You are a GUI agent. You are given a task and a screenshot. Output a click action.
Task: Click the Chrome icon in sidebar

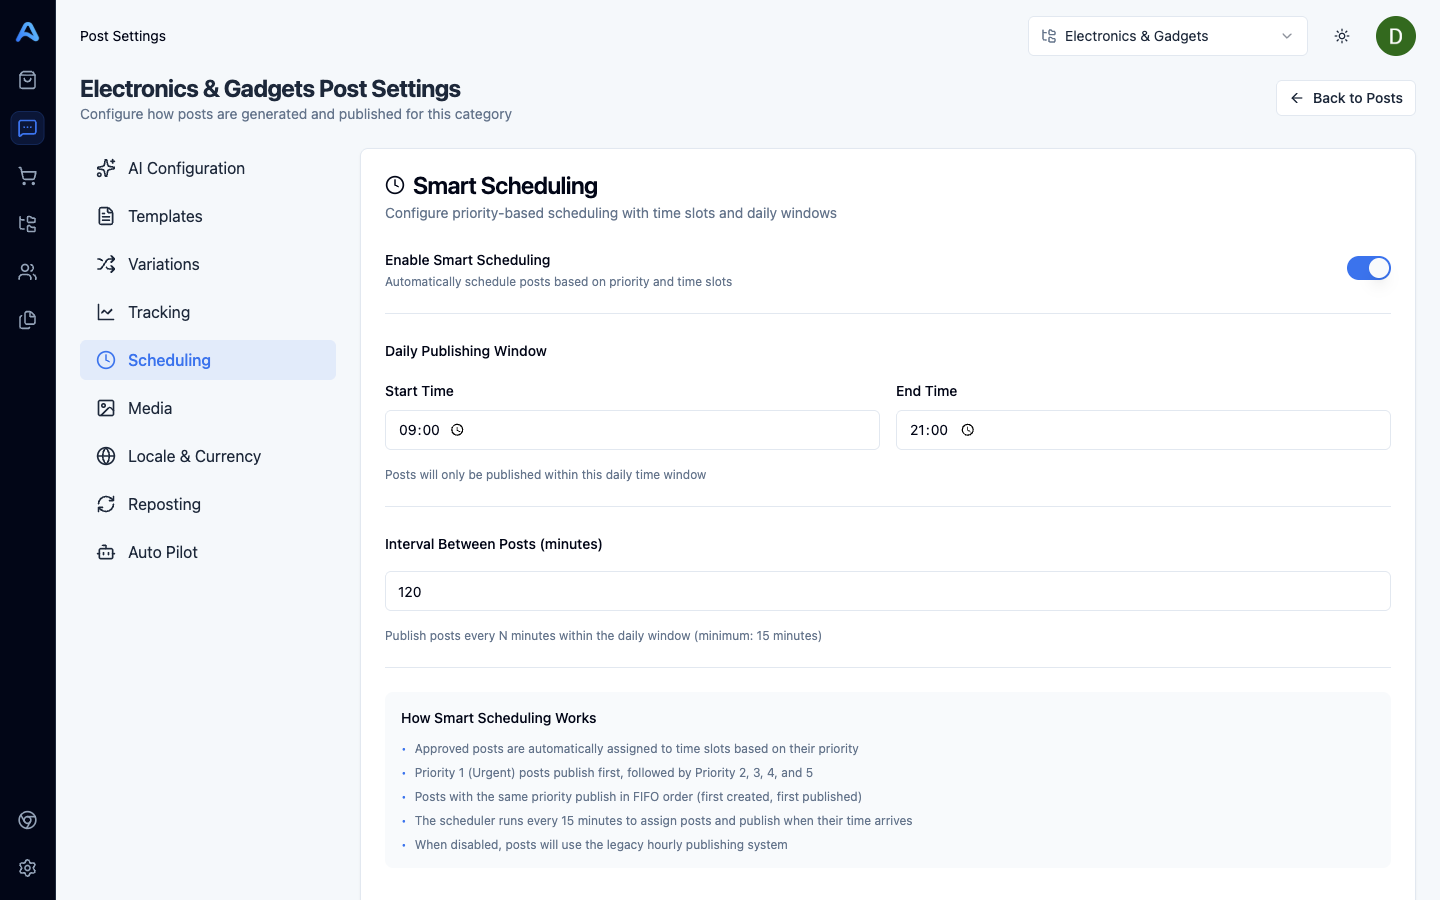[x=28, y=820]
